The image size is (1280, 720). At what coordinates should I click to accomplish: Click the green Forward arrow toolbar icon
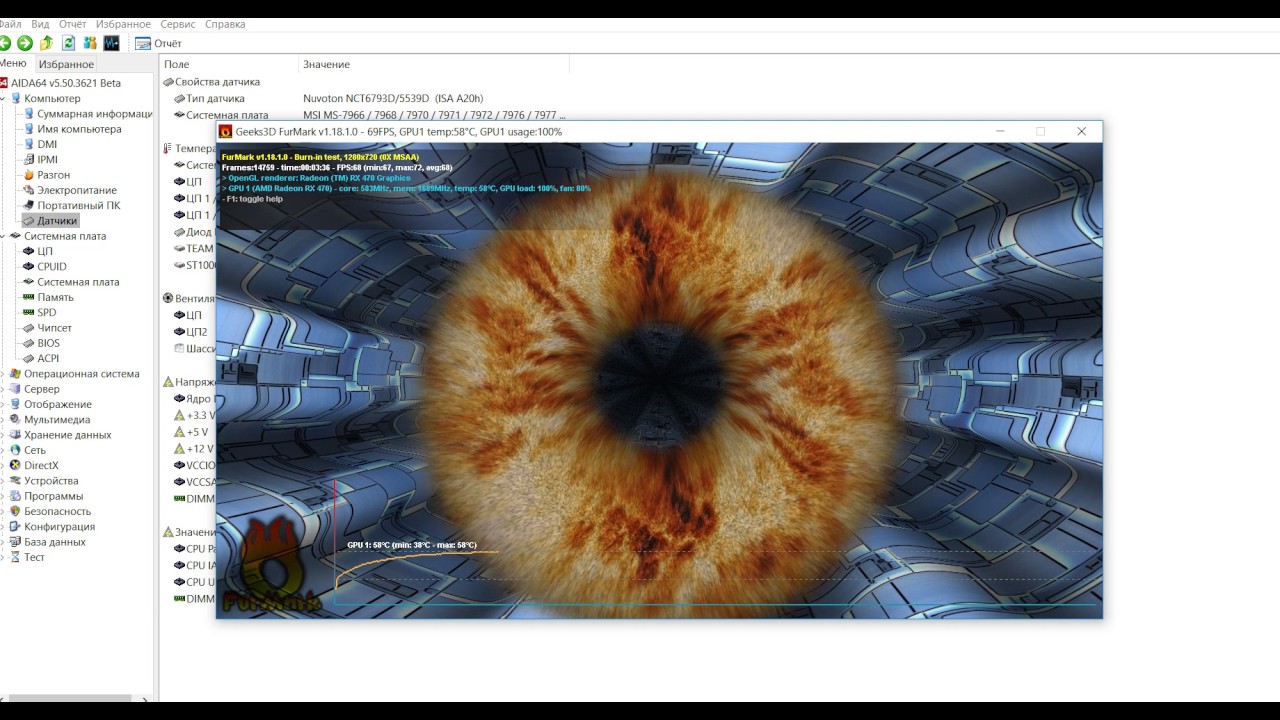[x=25, y=43]
